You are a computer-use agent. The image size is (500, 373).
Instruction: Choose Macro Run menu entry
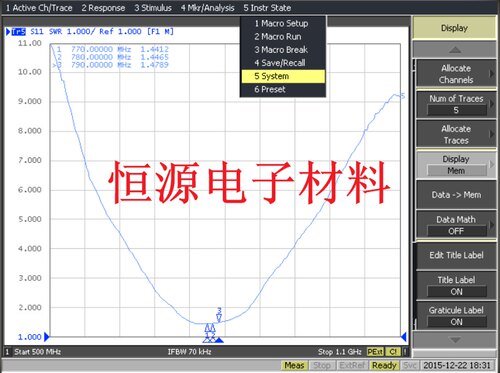click(283, 37)
